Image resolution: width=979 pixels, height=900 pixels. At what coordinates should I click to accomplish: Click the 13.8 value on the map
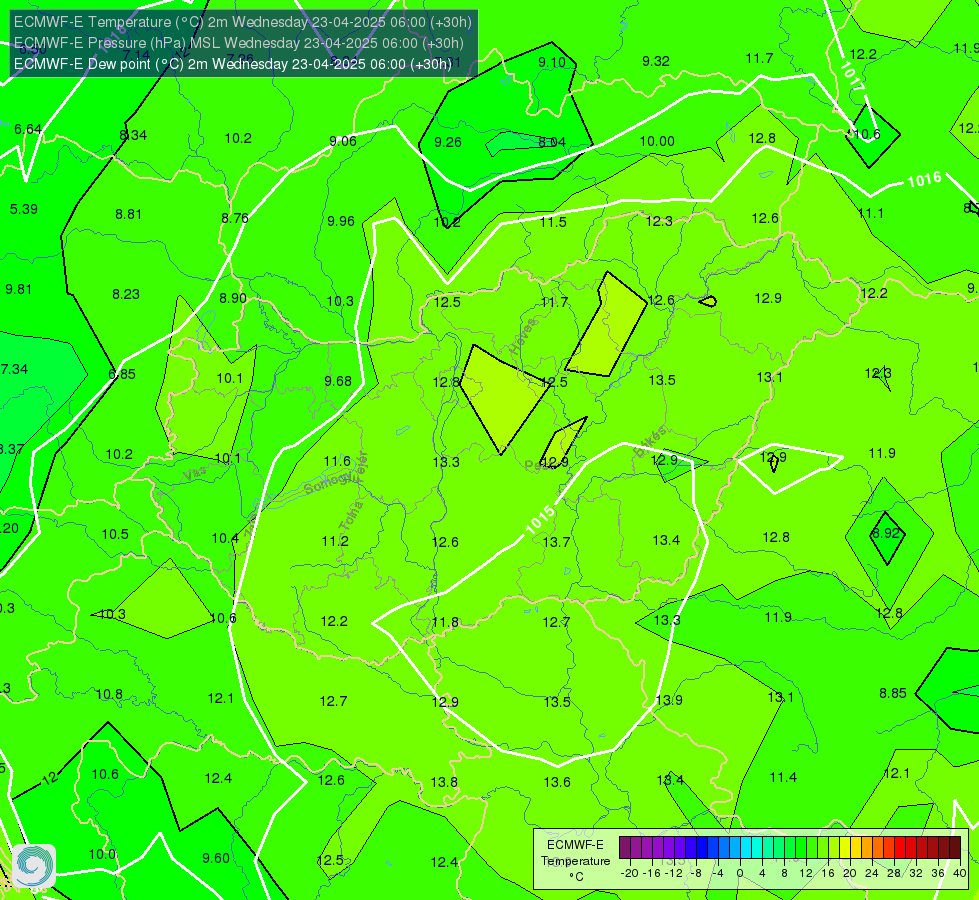coord(444,782)
